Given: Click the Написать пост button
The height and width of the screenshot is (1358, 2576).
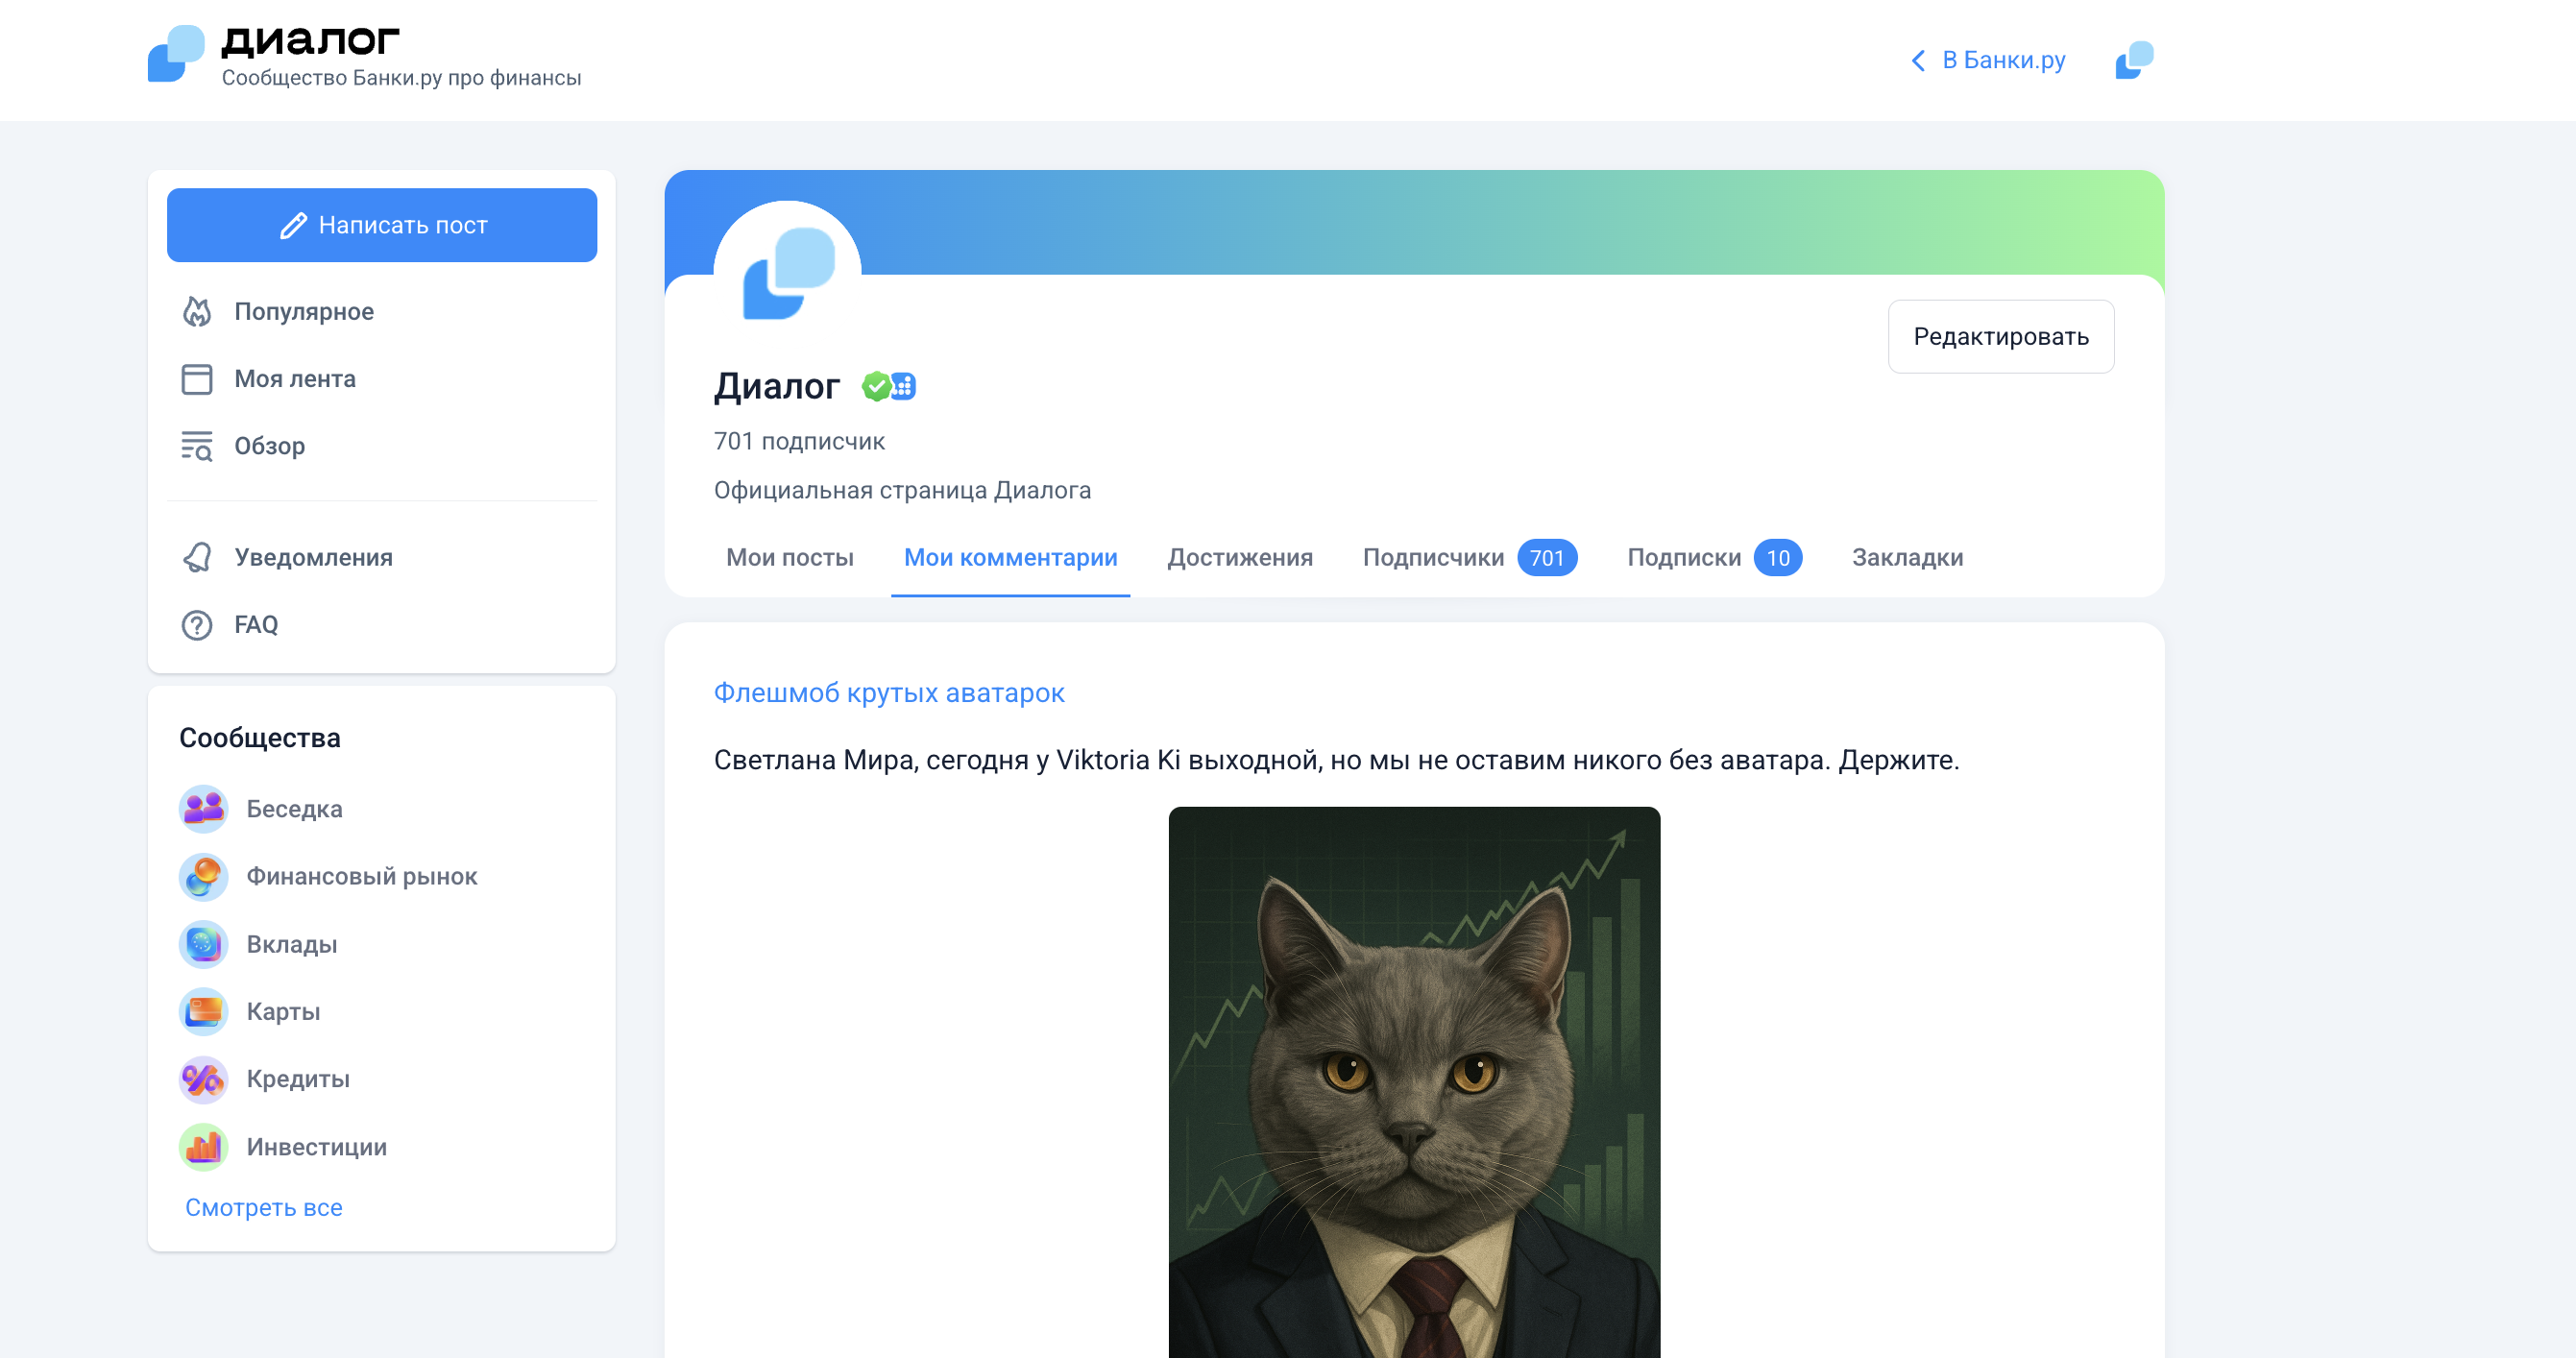Looking at the screenshot, I should 382,226.
